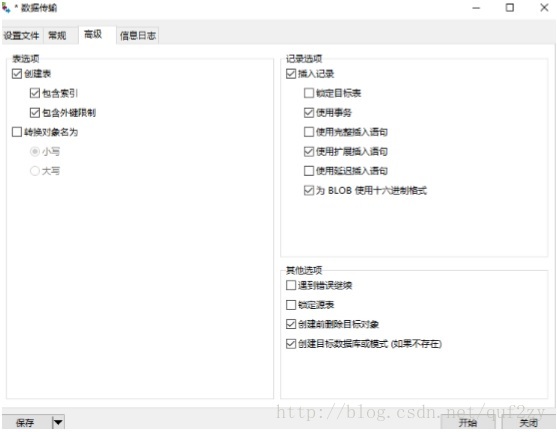This screenshot has width=557, height=432.
Task: Enable 转换对象名为 checkbox
Action: click(17, 132)
